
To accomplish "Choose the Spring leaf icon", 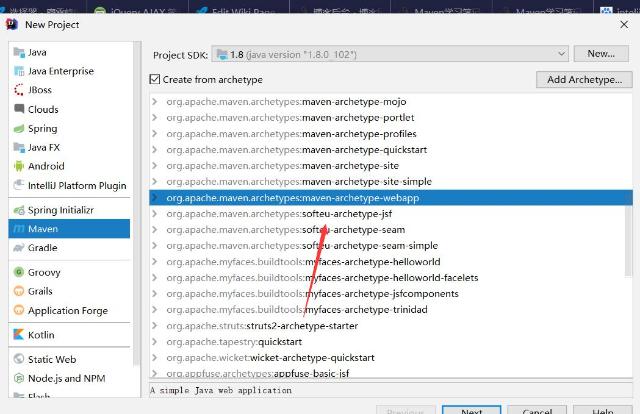I will [x=19, y=128].
